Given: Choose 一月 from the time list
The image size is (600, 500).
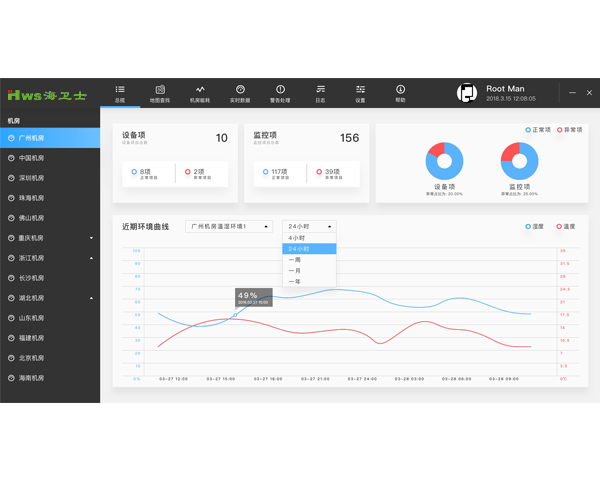Looking at the screenshot, I should (x=309, y=270).
